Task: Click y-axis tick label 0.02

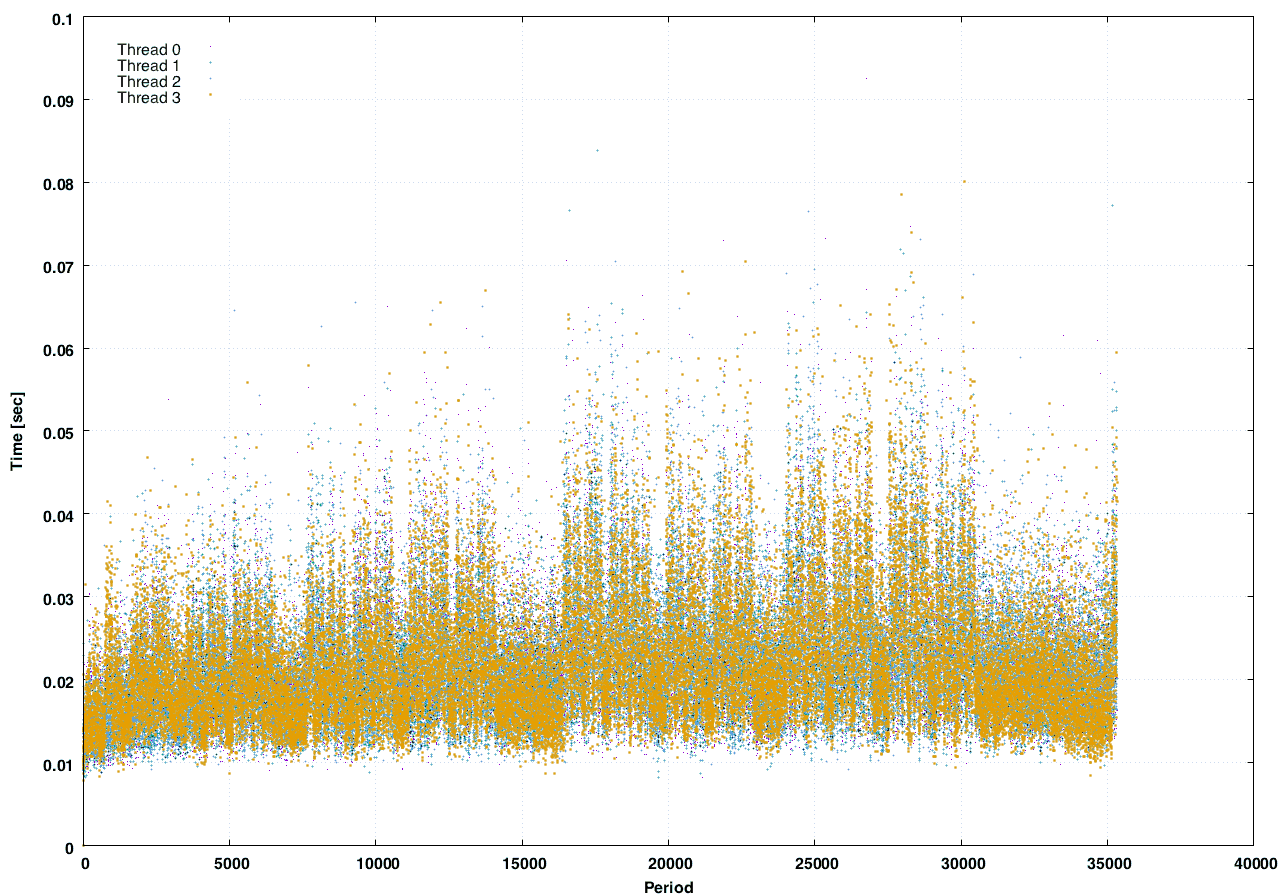Action: [x=56, y=681]
